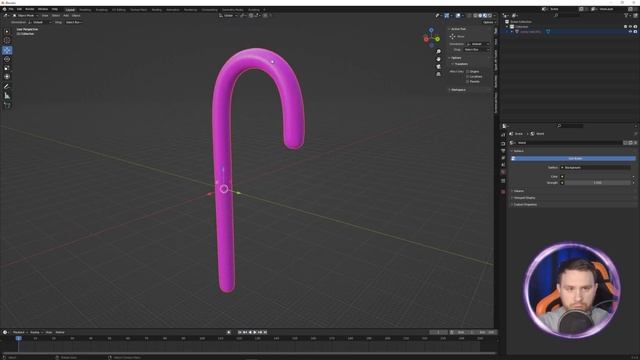
Task: Click the outliner filter funnel icon
Action: coord(626,16)
